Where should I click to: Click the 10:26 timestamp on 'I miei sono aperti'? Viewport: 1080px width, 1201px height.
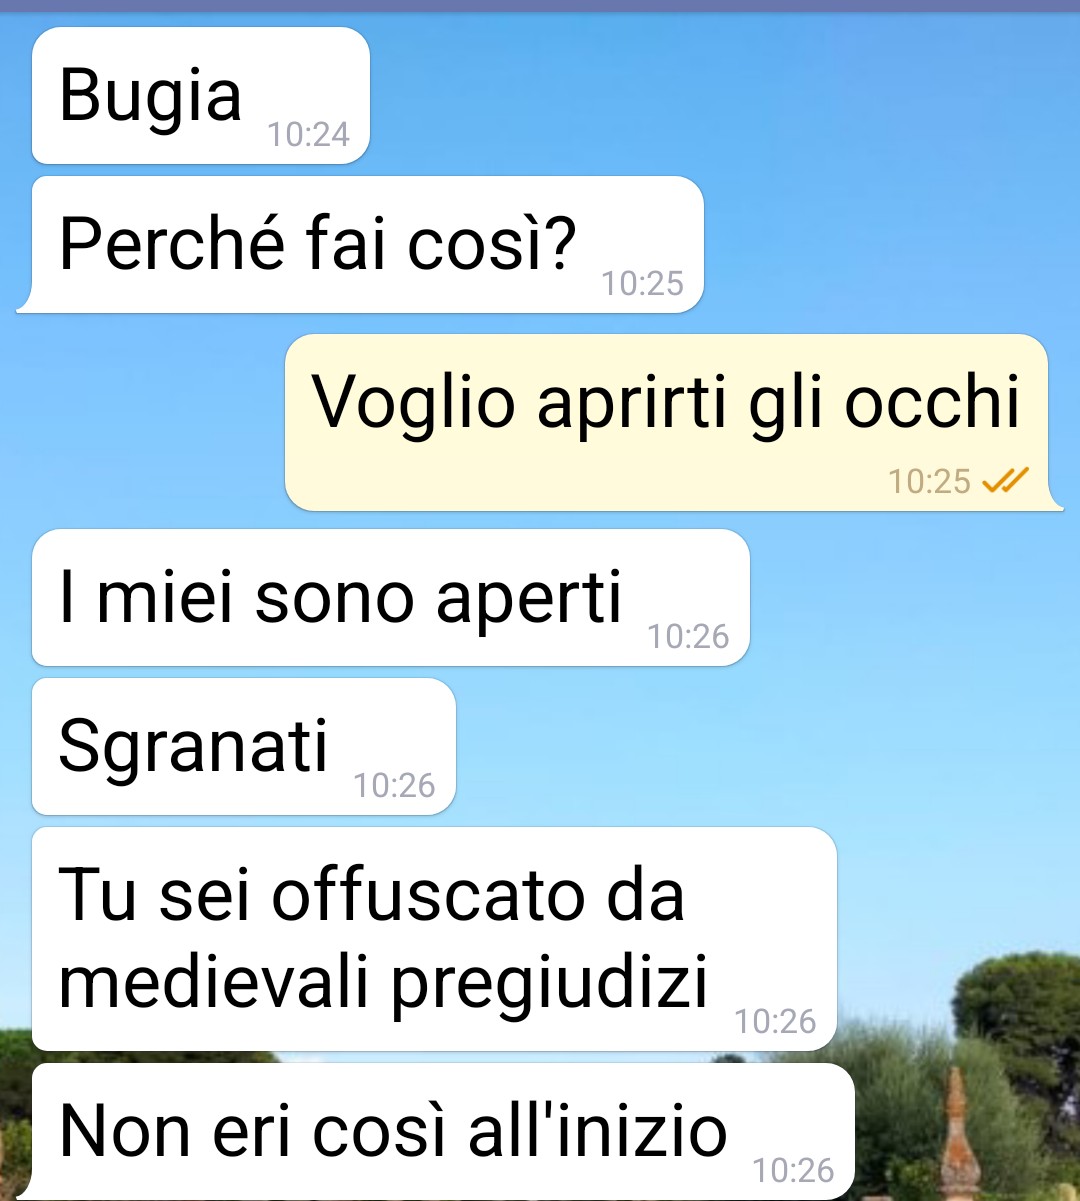click(x=688, y=636)
